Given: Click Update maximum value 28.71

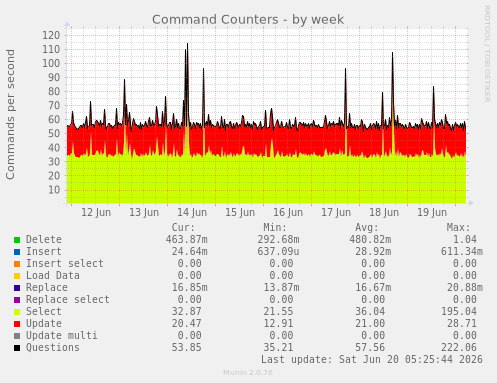Looking at the screenshot, I should pos(462,323).
